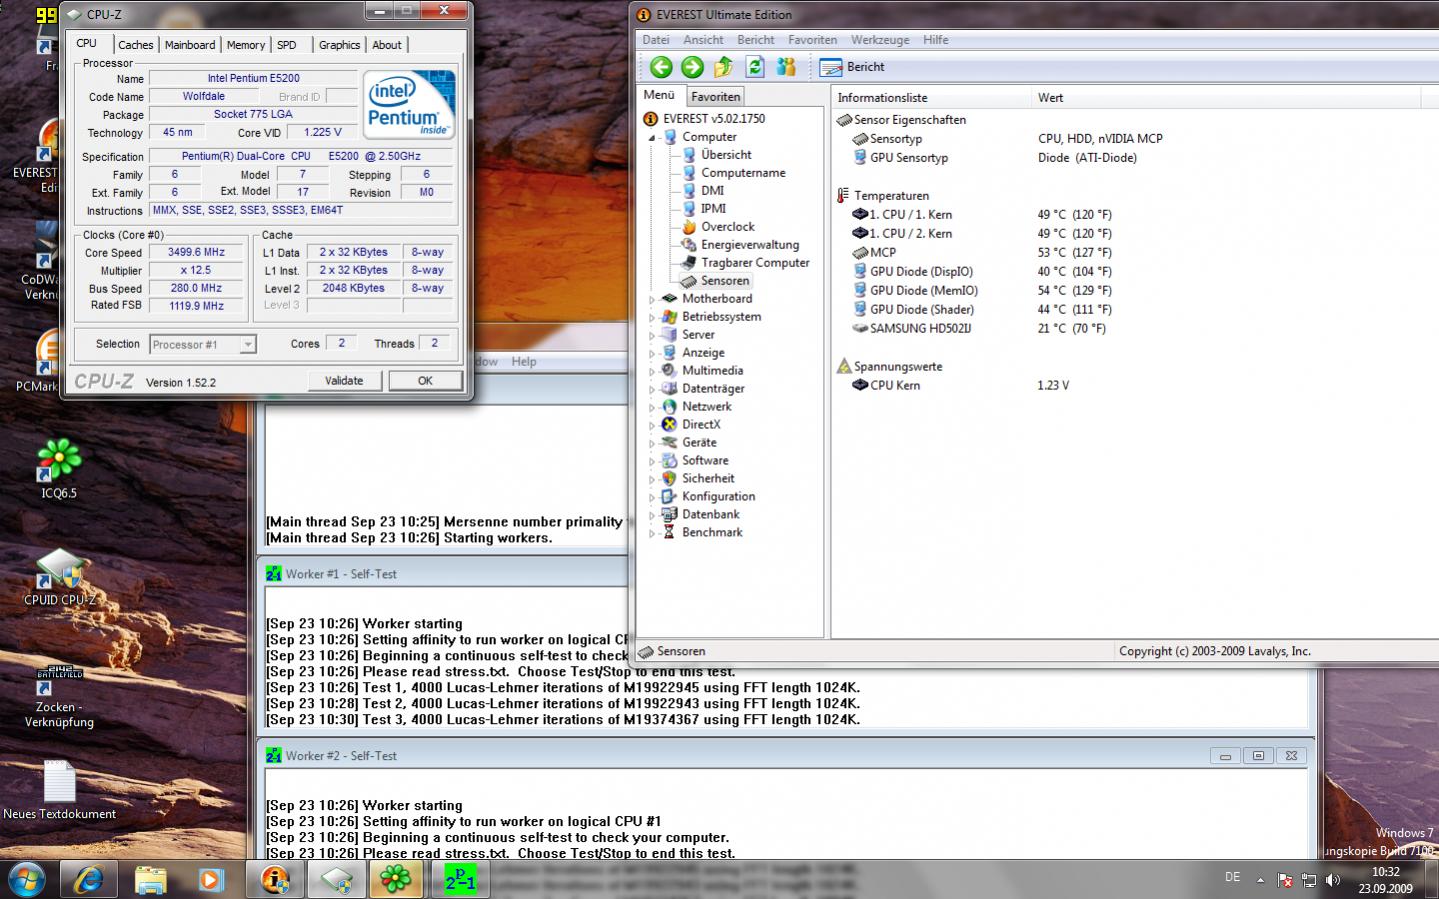This screenshot has width=1439, height=899.
Task: Click the EVEREST refresh icon
Action: click(x=755, y=67)
